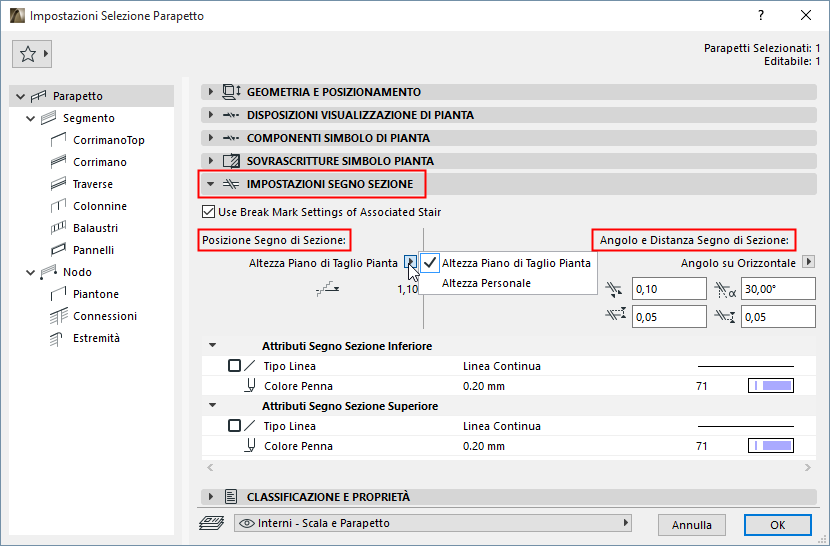Open the Altezza Piano di Taglio popup arrow
This screenshot has height=546, width=830.
[x=410, y=262]
